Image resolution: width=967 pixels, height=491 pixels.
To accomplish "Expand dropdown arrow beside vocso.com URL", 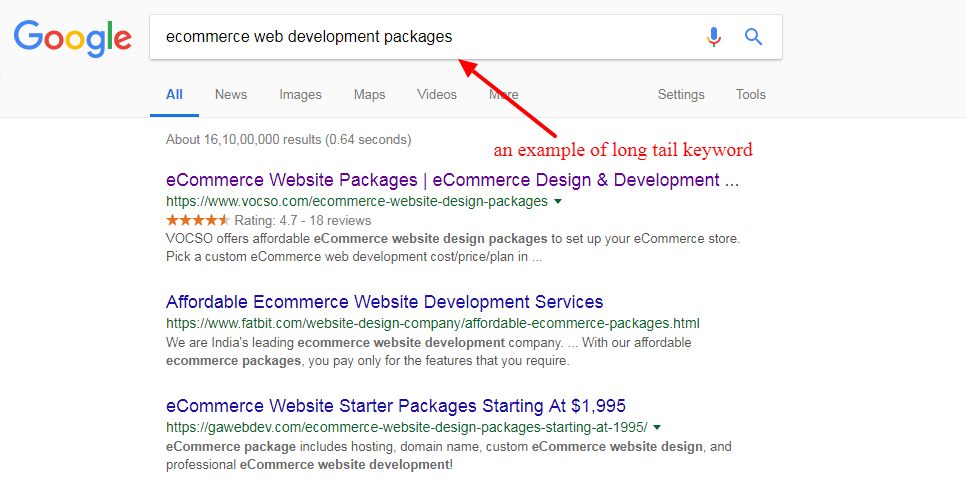I will pyautogui.click(x=558, y=201).
